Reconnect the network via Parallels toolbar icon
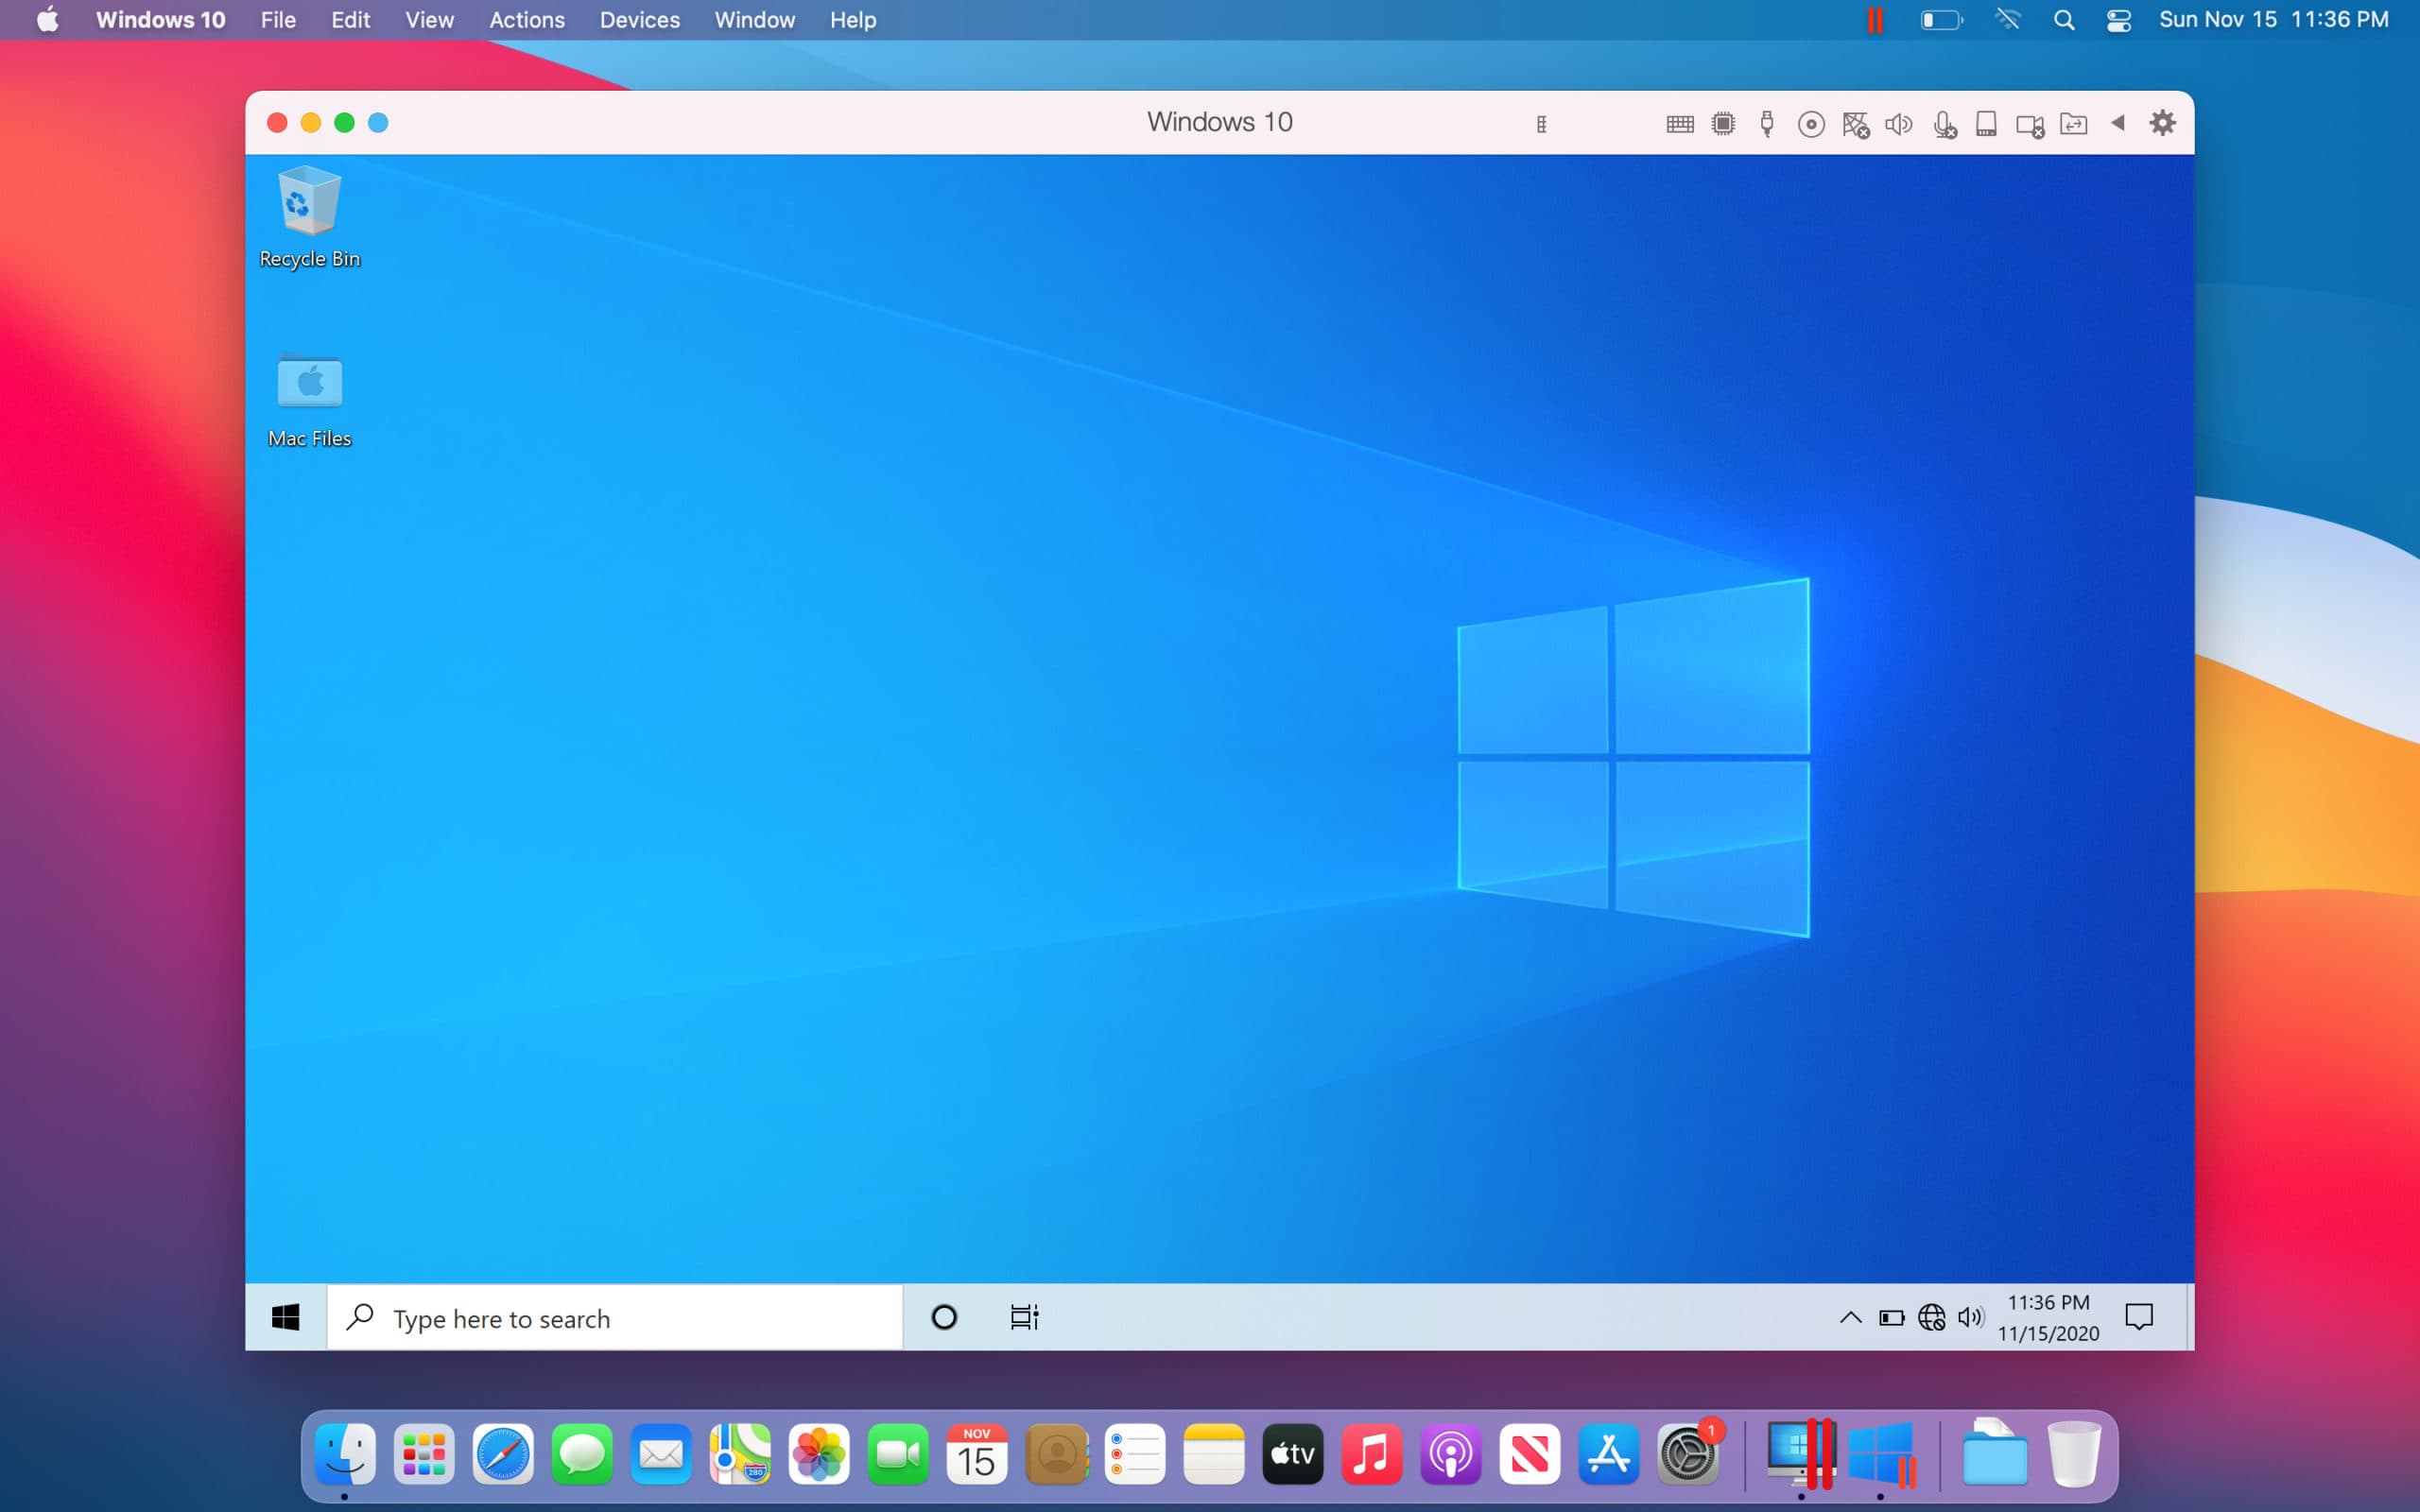 [x=1857, y=123]
